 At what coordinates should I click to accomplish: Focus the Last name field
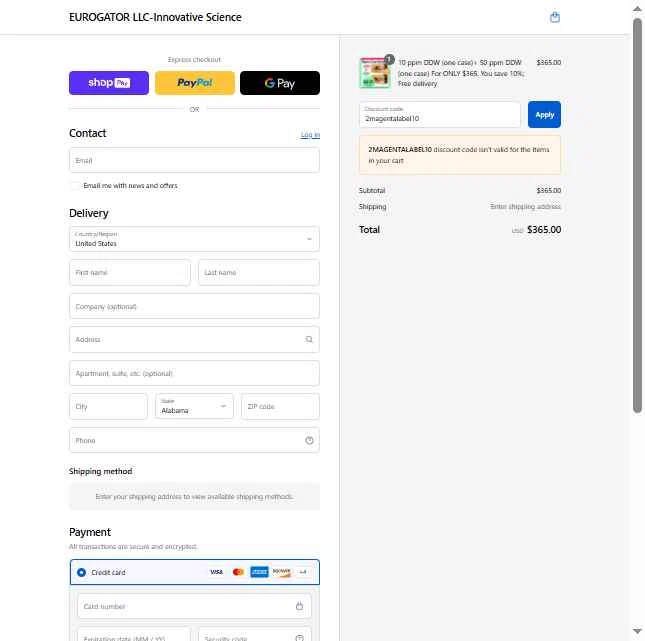259,272
